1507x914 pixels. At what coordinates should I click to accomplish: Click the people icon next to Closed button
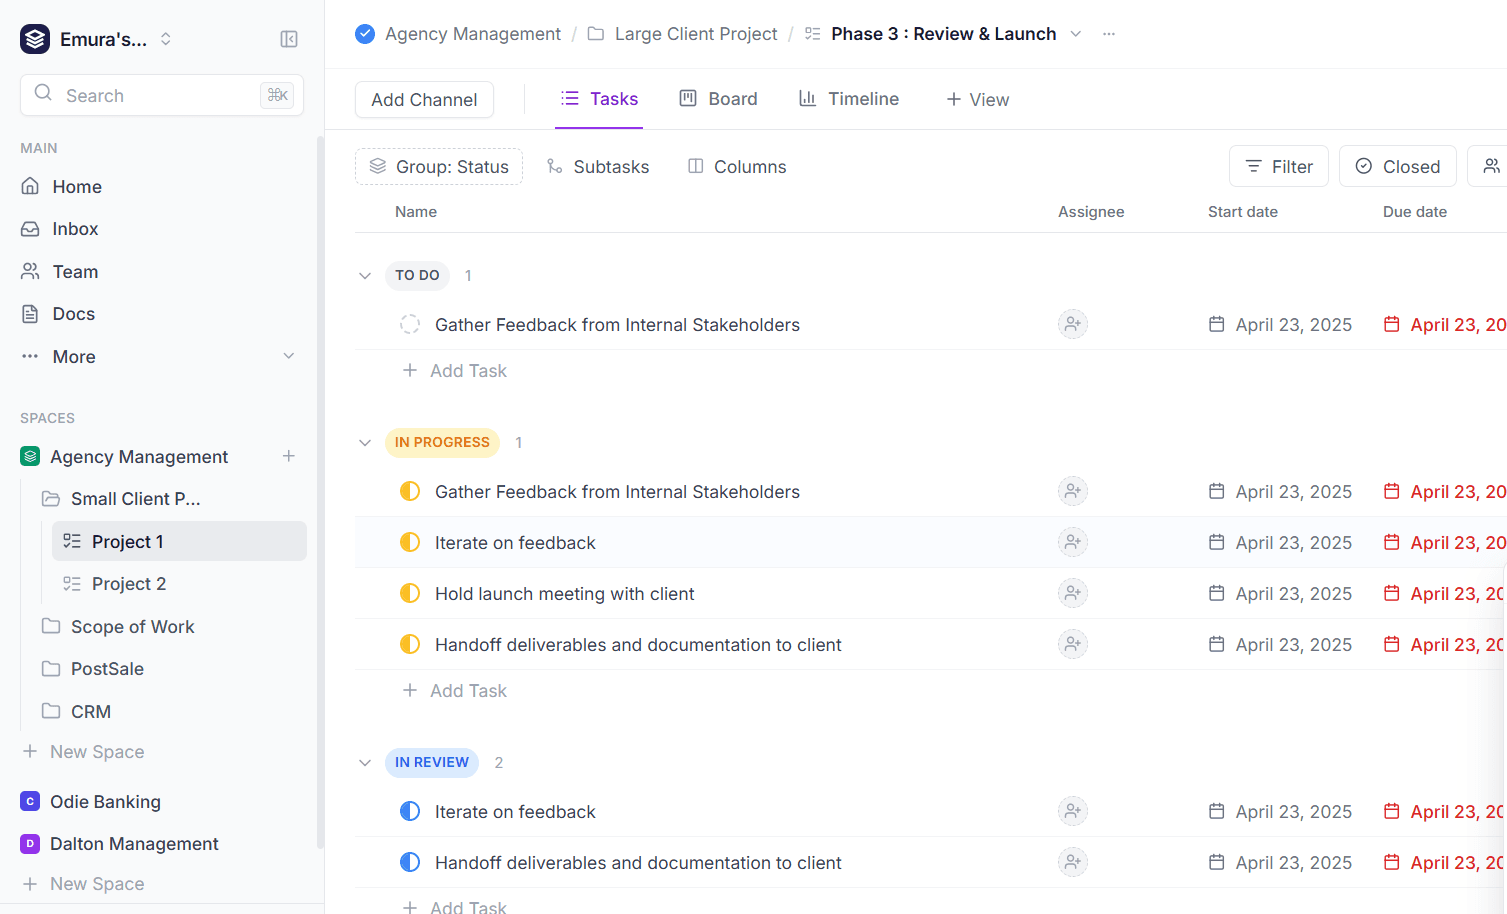1490,166
